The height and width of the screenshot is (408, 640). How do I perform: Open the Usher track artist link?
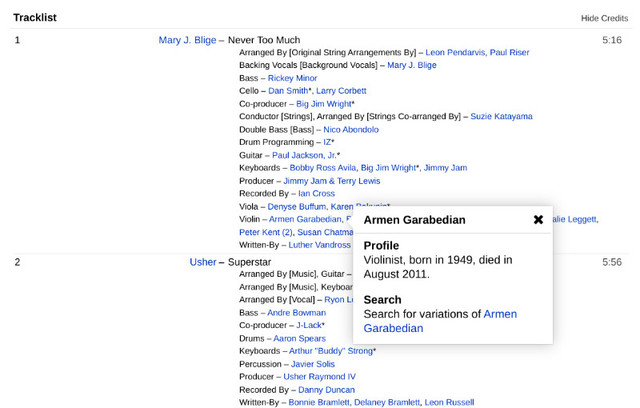point(202,262)
